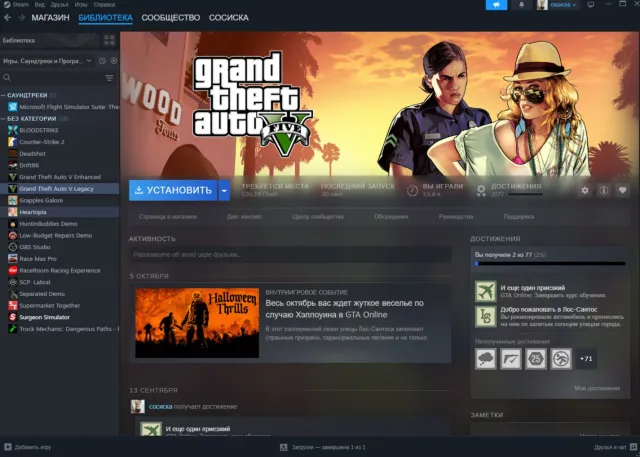Screen dimensions: 640x457
Task: Open the Вид menu
Action: point(40,4)
